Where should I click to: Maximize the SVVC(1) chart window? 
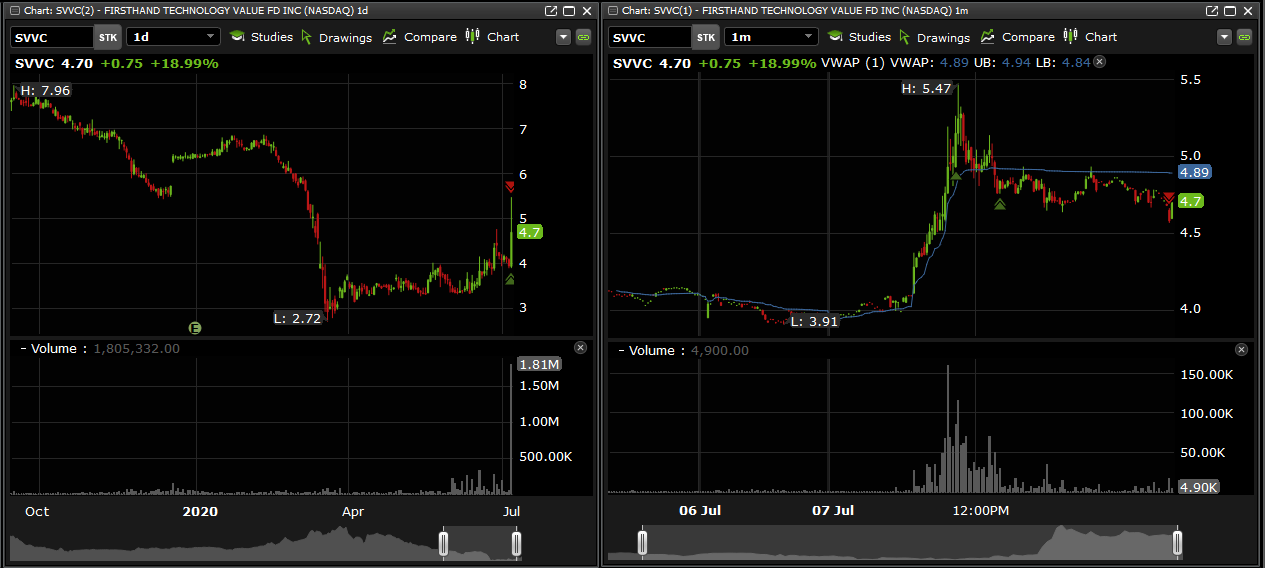[1231, 10]
